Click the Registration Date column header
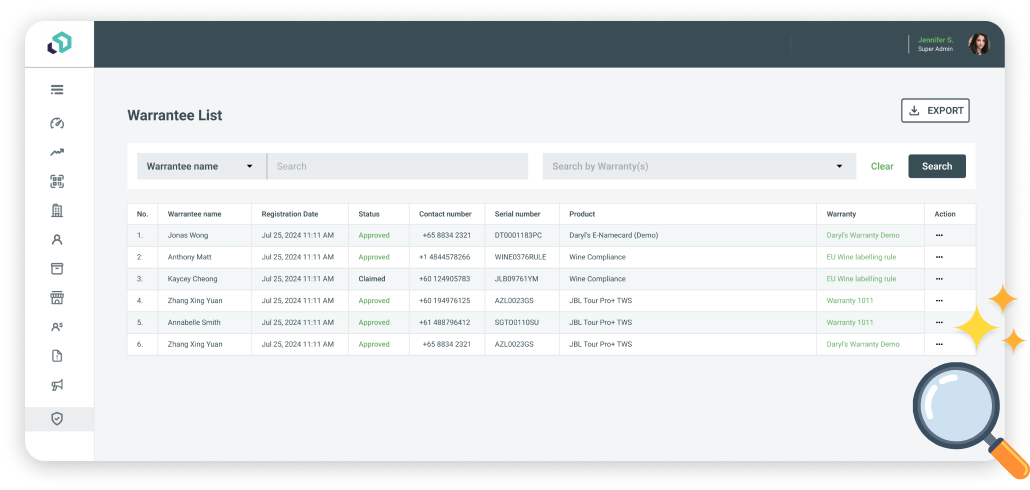The height and width of the screenshot is (490, 1030). click(x=290, y=214)
